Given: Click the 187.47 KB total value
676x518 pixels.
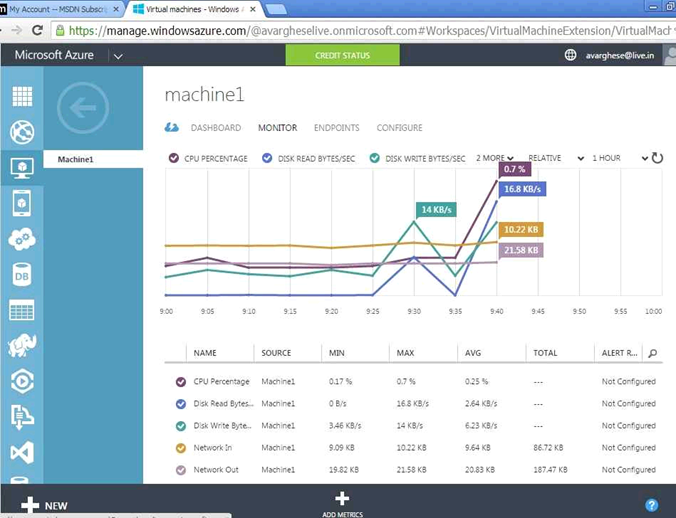Looking at the screenshot, I should [551, 470].
